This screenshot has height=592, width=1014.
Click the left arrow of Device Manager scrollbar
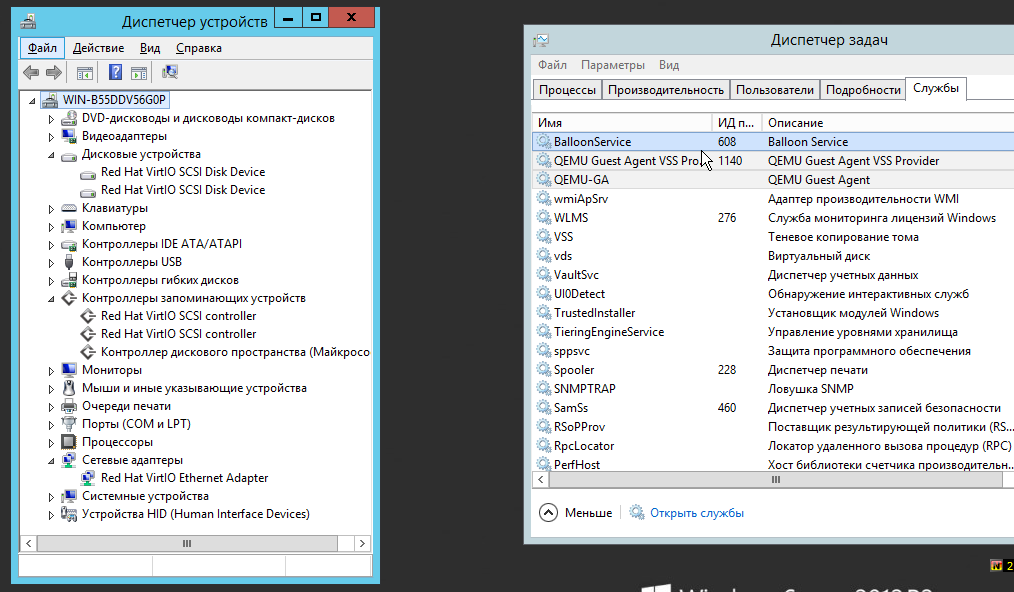[28, 543]
